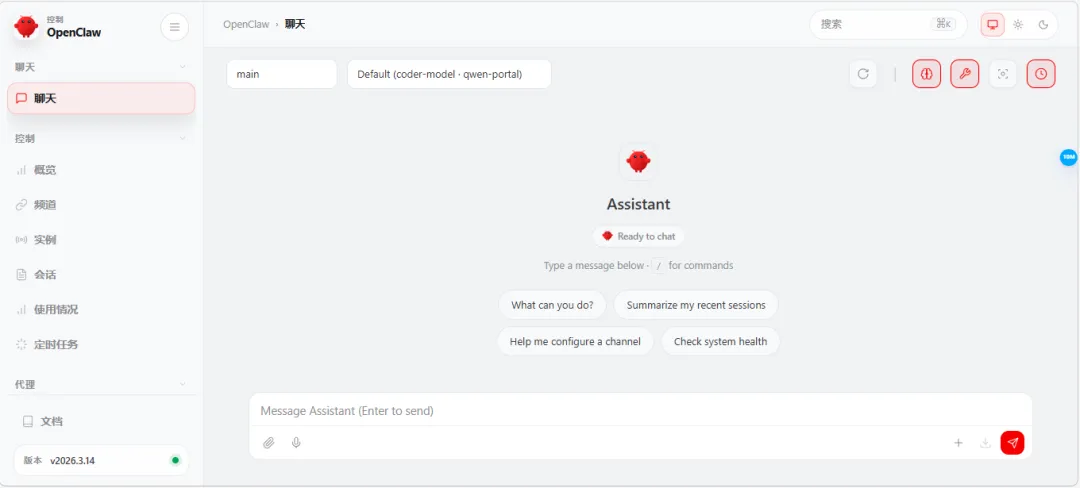Start a new session with plus icon
Screen dimensions: 1080x488
click(958, 443)
